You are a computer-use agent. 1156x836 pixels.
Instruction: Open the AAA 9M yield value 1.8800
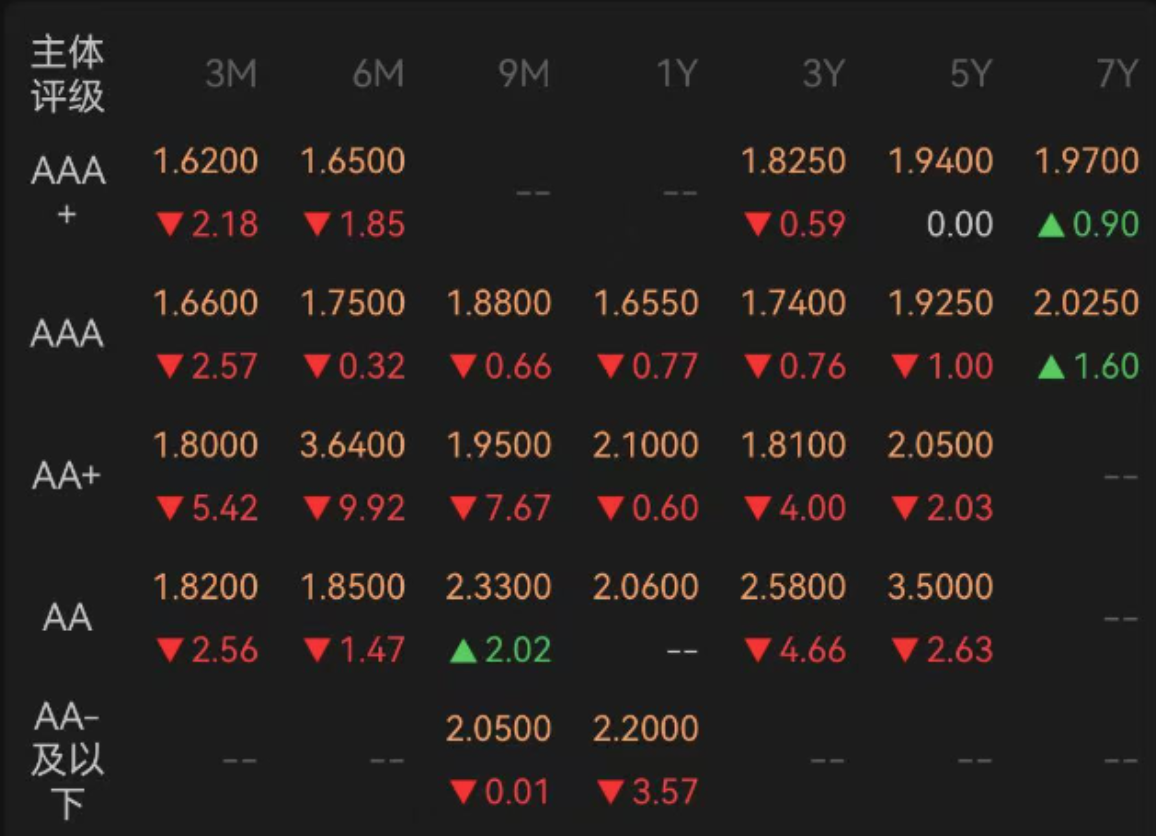pyautogui.click(x=499, y=303)
